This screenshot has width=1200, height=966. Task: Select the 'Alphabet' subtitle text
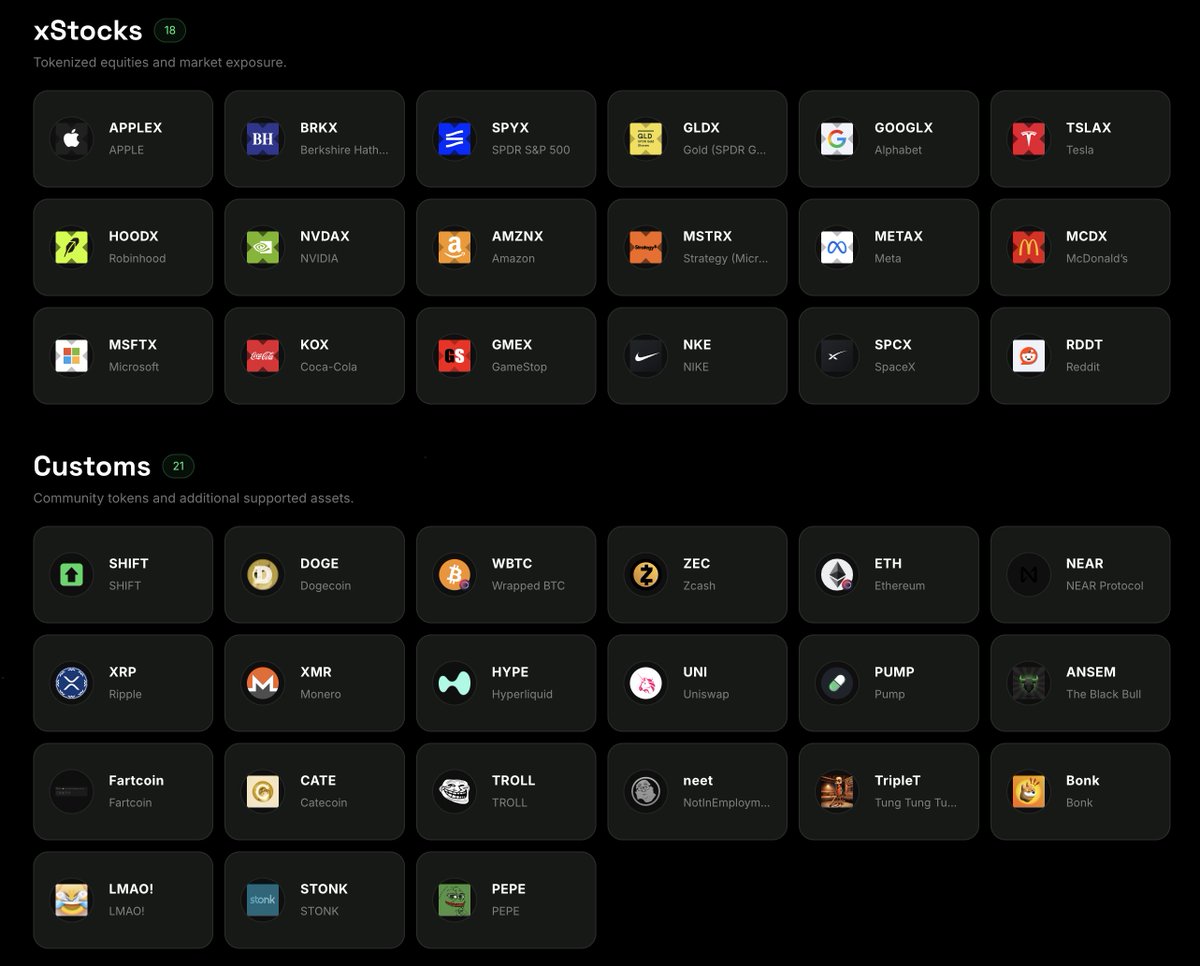point(898,150)
